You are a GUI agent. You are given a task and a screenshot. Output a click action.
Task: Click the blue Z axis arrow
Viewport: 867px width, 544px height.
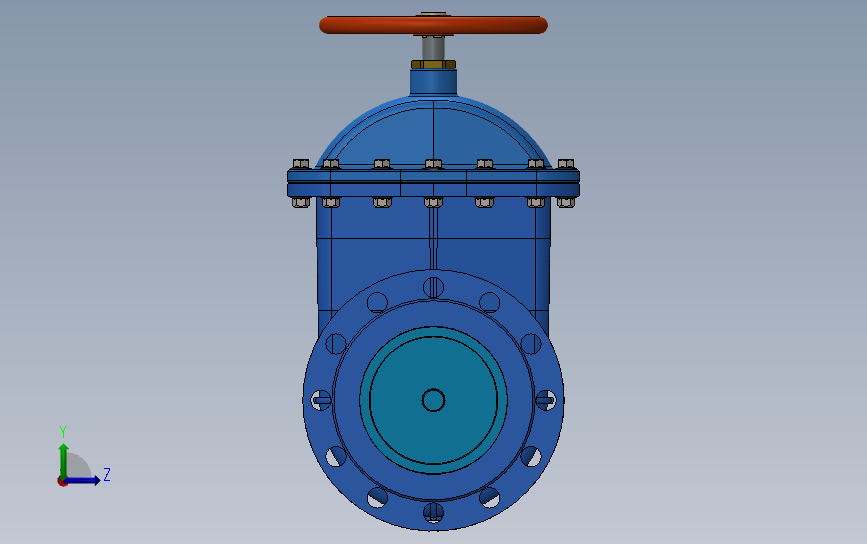[83, 480]
